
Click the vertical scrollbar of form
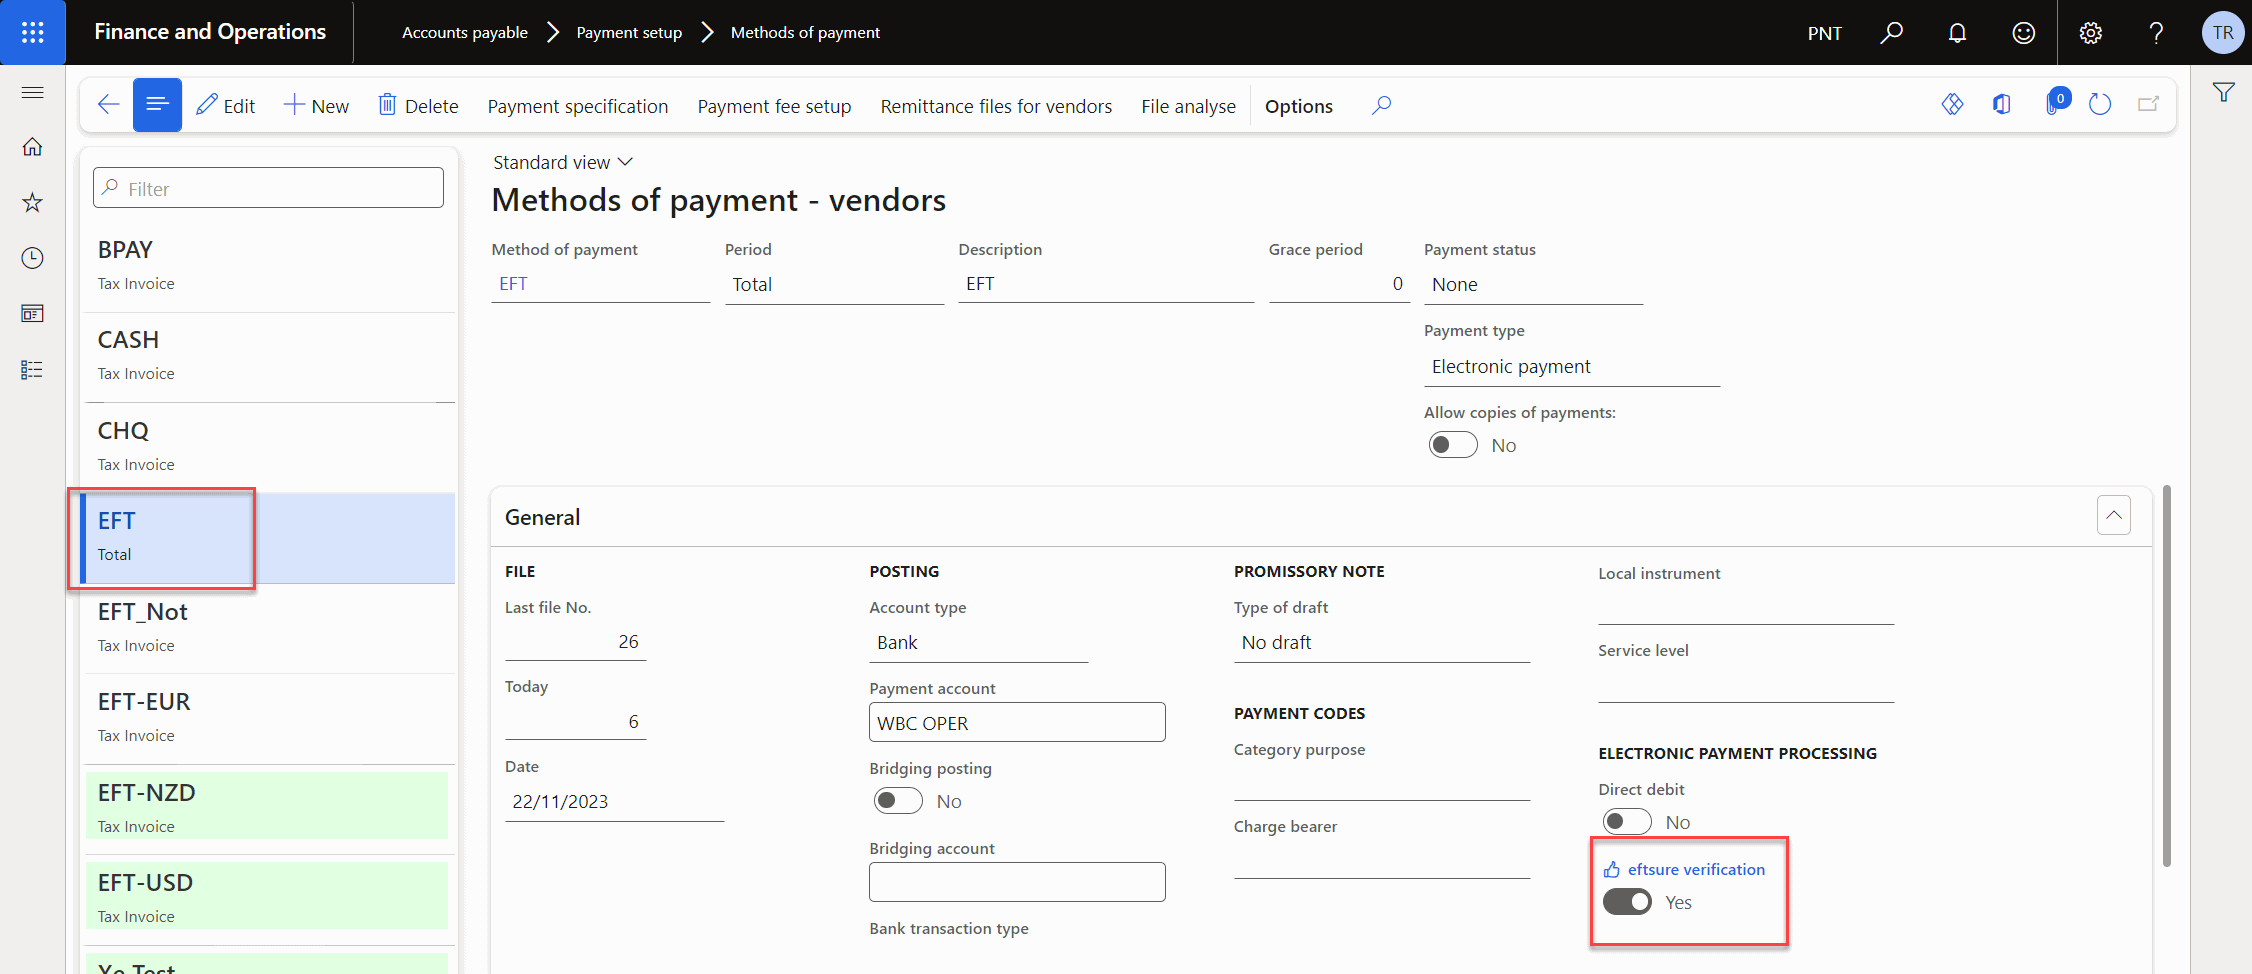point(2166,676)
